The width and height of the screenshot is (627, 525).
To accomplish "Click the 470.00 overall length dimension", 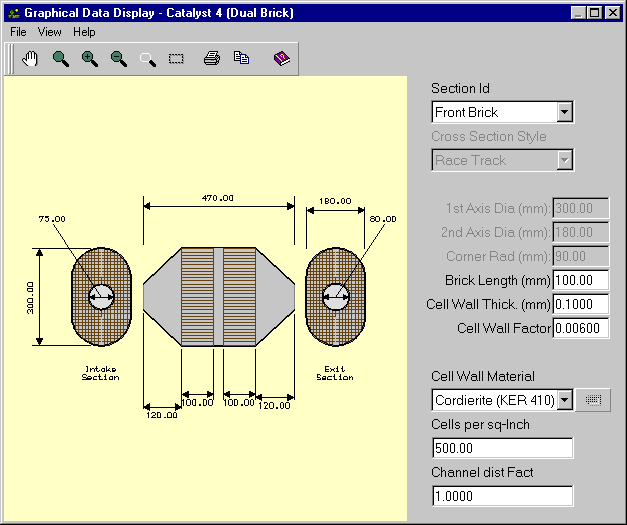I will (x=218, y=198).
